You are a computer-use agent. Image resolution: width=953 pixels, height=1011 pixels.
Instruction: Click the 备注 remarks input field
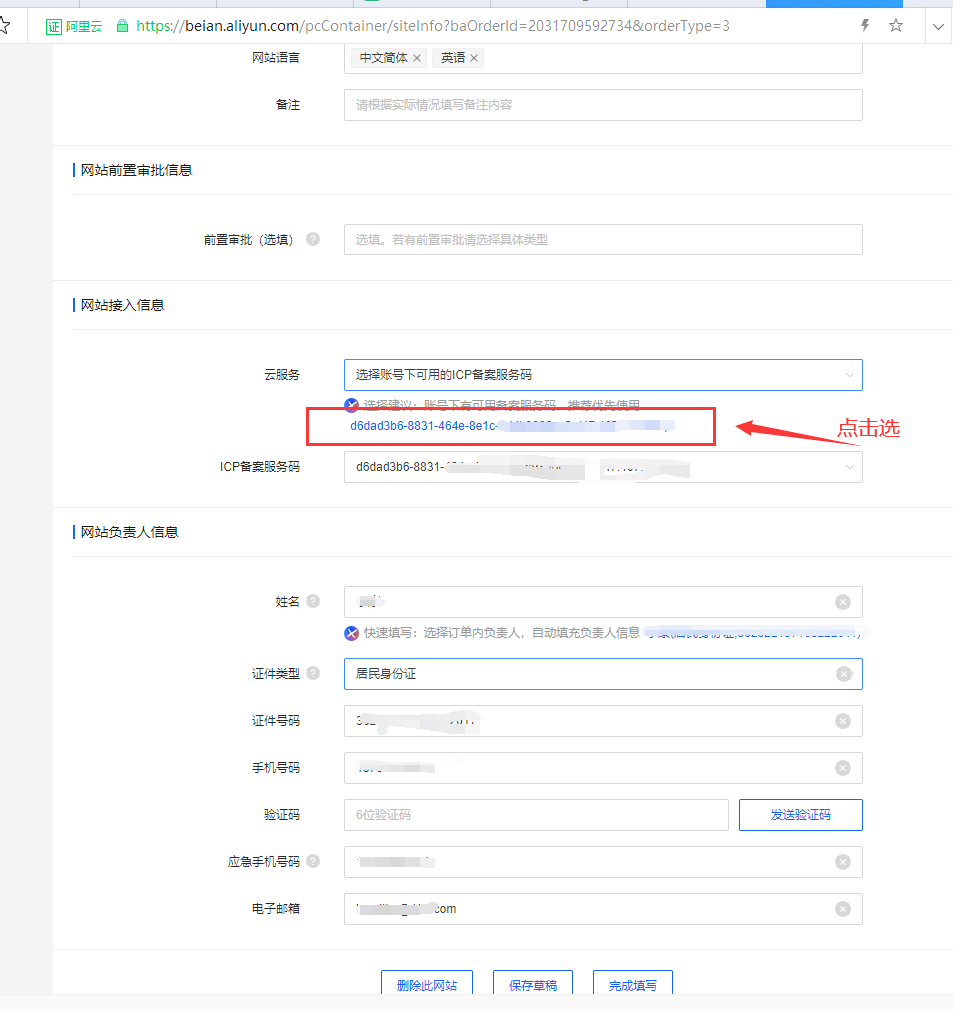point(603,105)
